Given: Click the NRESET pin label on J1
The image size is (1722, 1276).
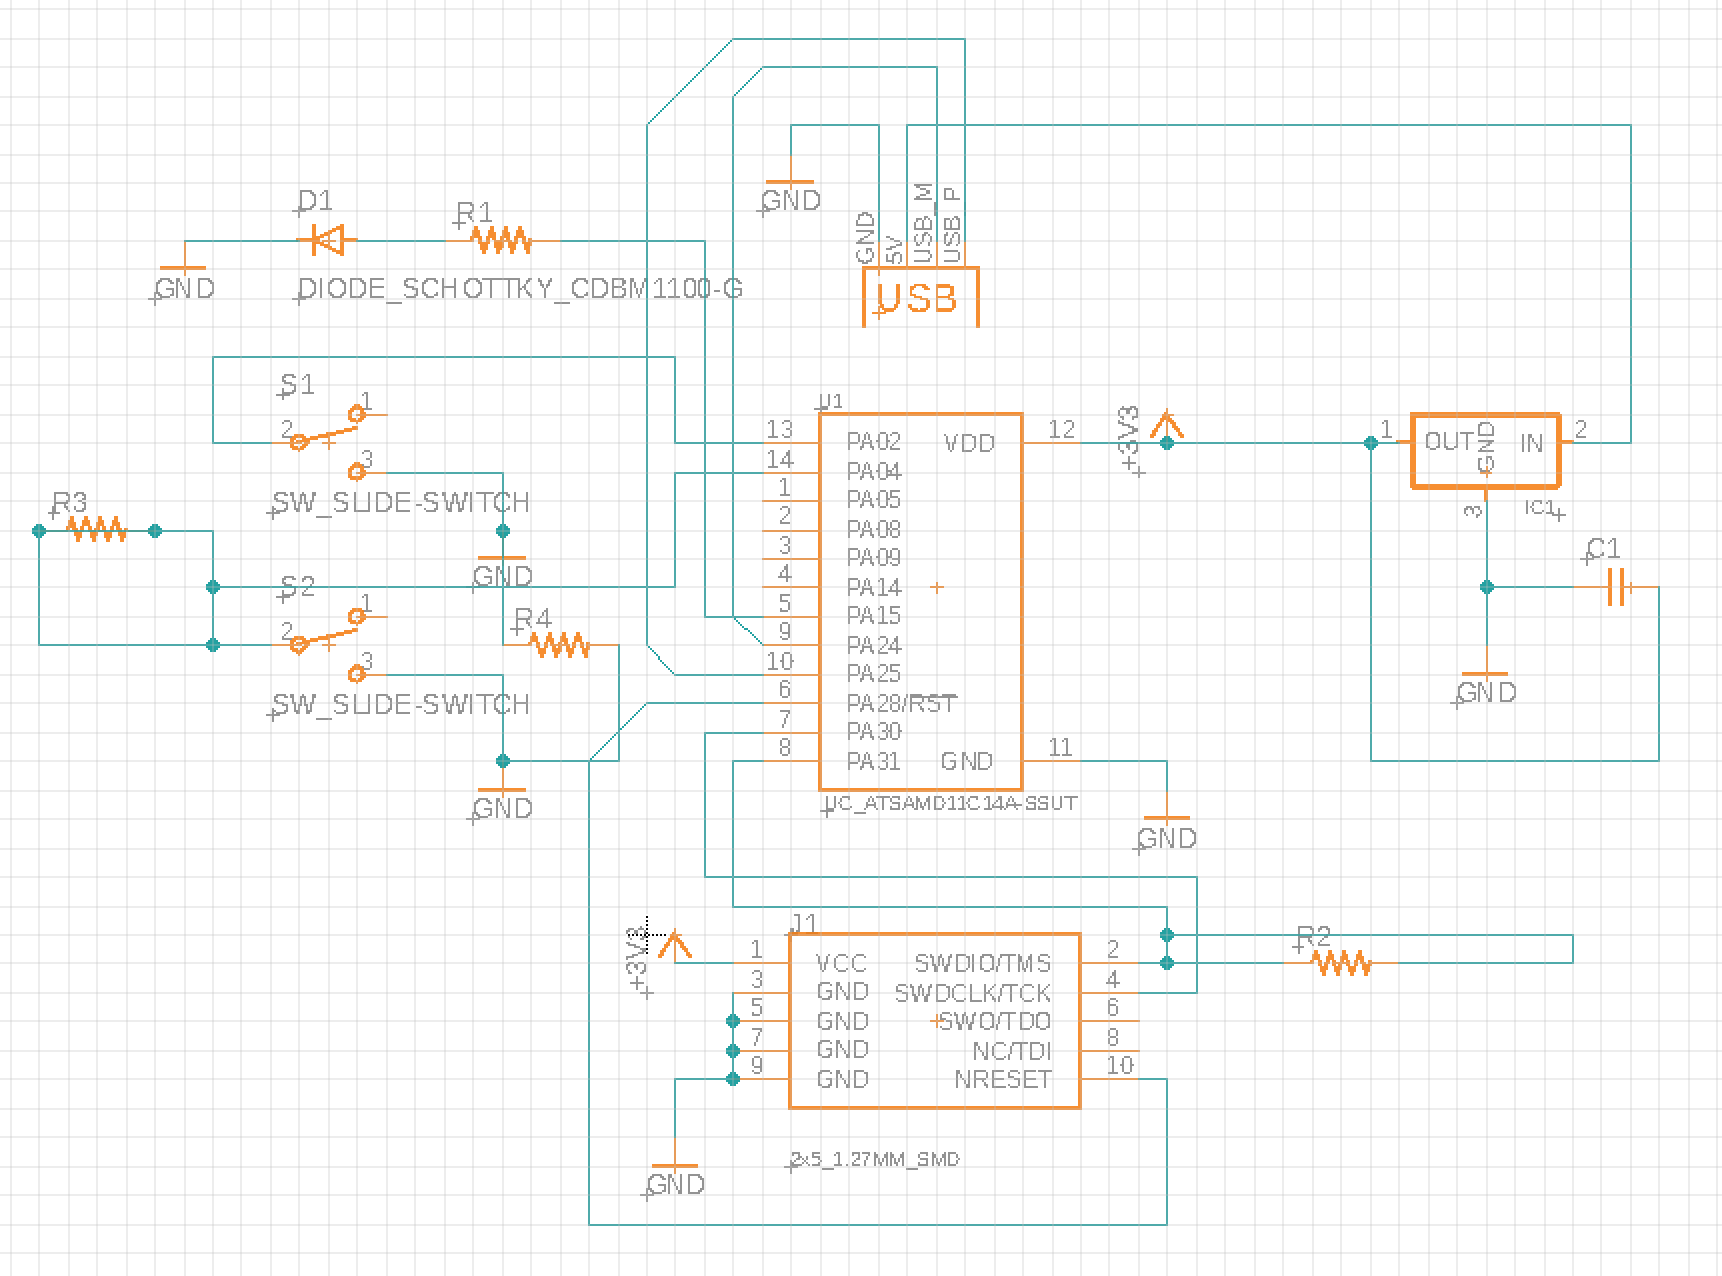Looking at the screenshot, I should [x=1003, y=1080].
